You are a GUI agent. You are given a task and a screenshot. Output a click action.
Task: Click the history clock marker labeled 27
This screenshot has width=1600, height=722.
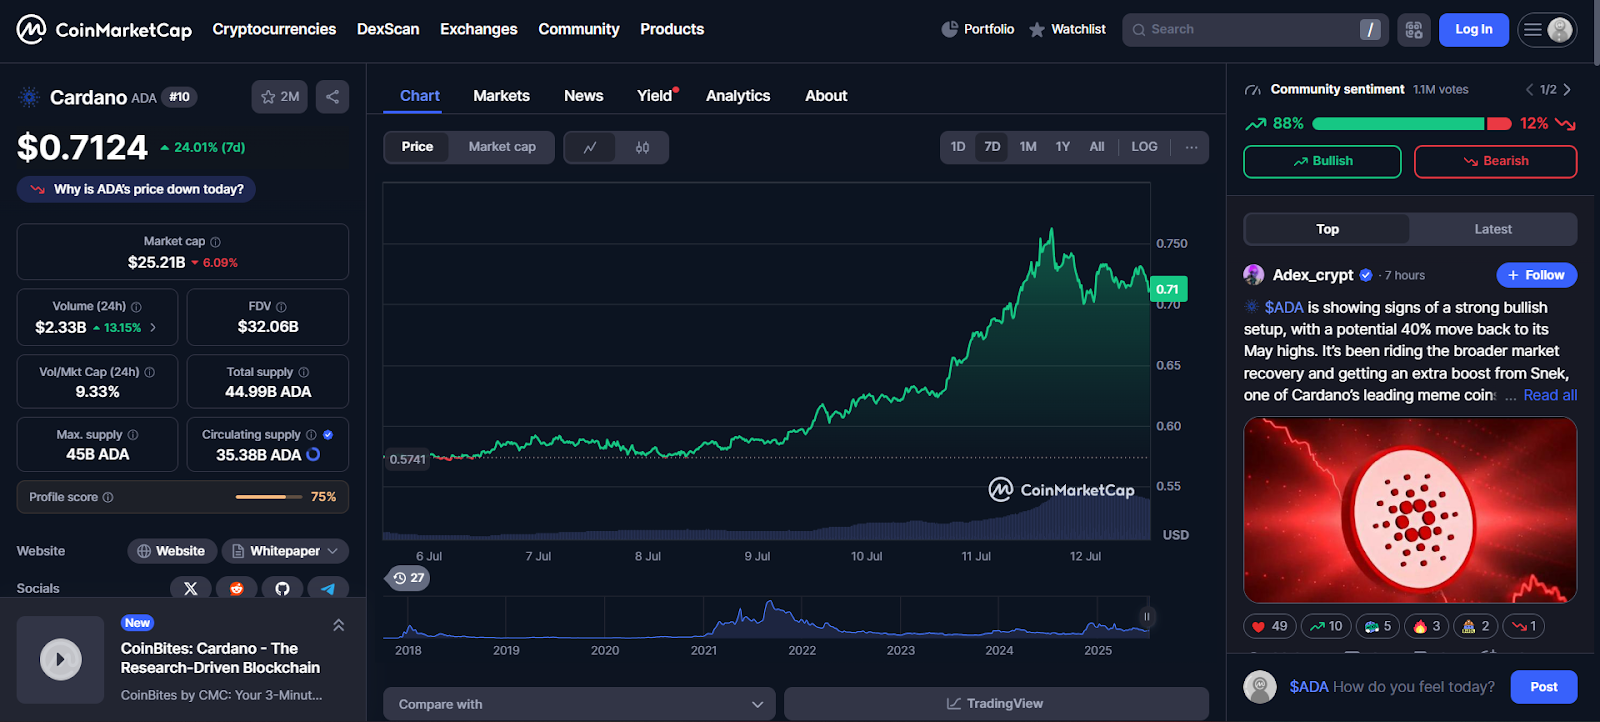coord(408,578)
